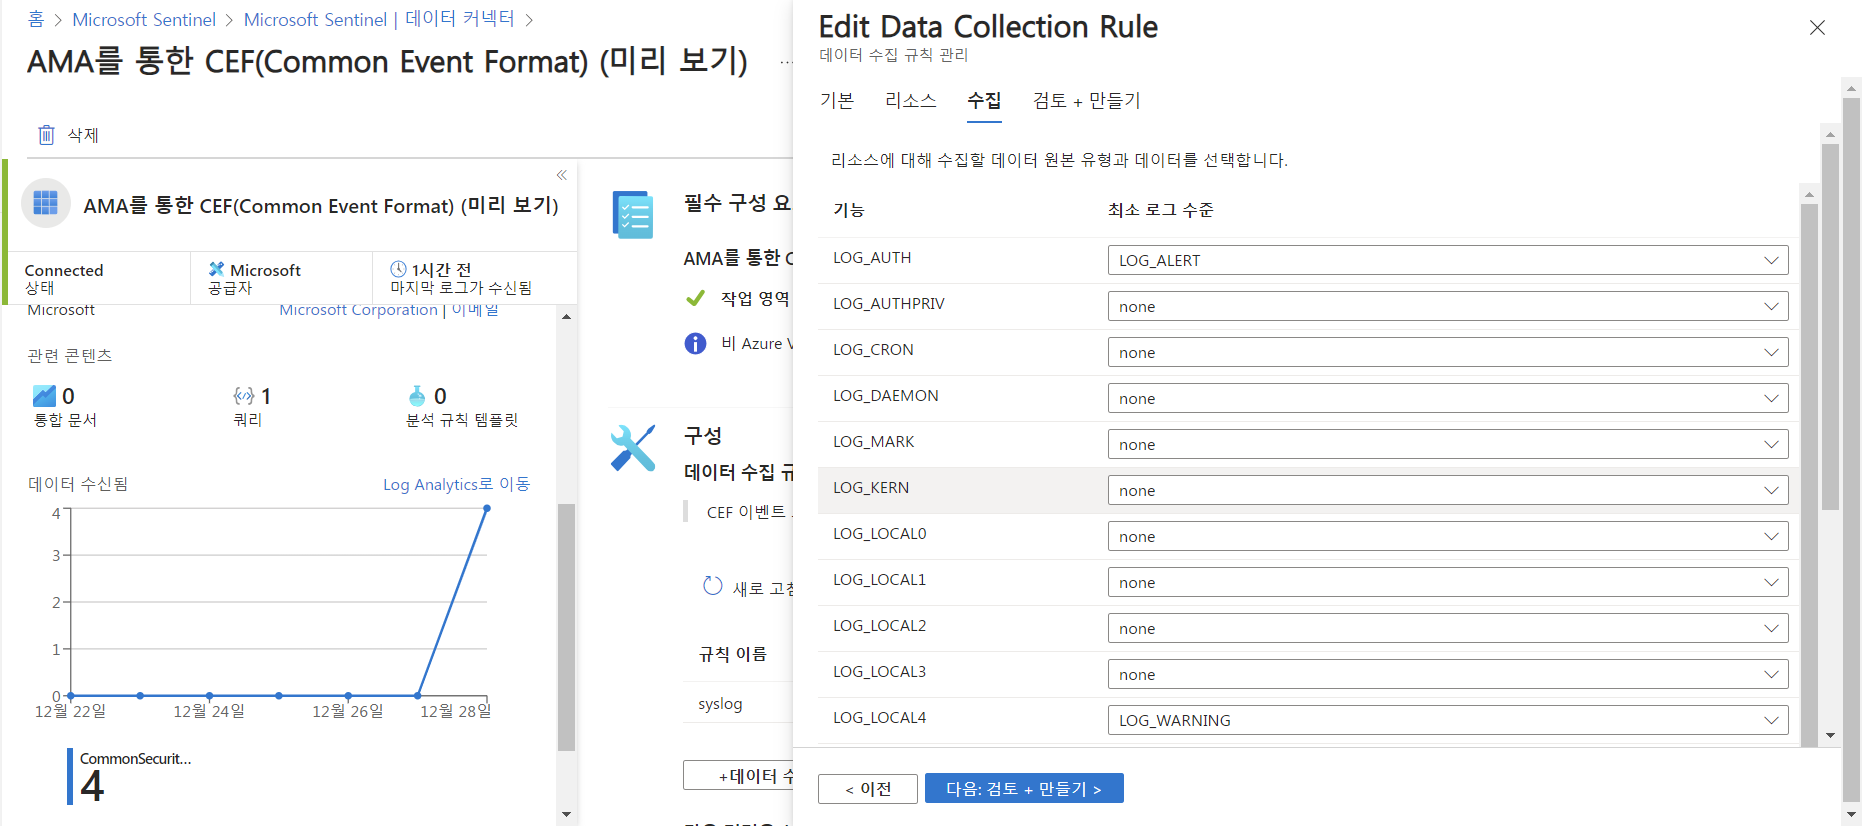Click scroll-down arrow of facility list
This screenshot has width=1862, height=826.
pos(1830,735)
